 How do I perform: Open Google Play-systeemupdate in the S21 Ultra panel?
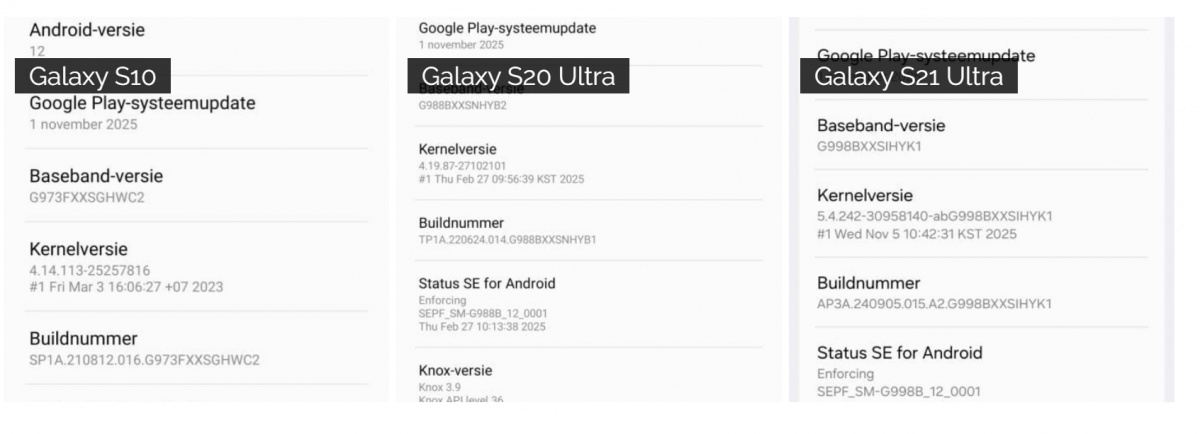(926, 56)
